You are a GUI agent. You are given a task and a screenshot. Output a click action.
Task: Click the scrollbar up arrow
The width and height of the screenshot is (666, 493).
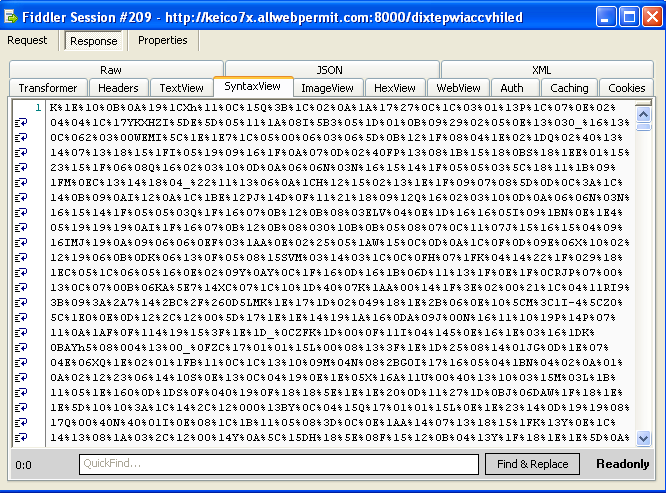click(x=644, y=106)
